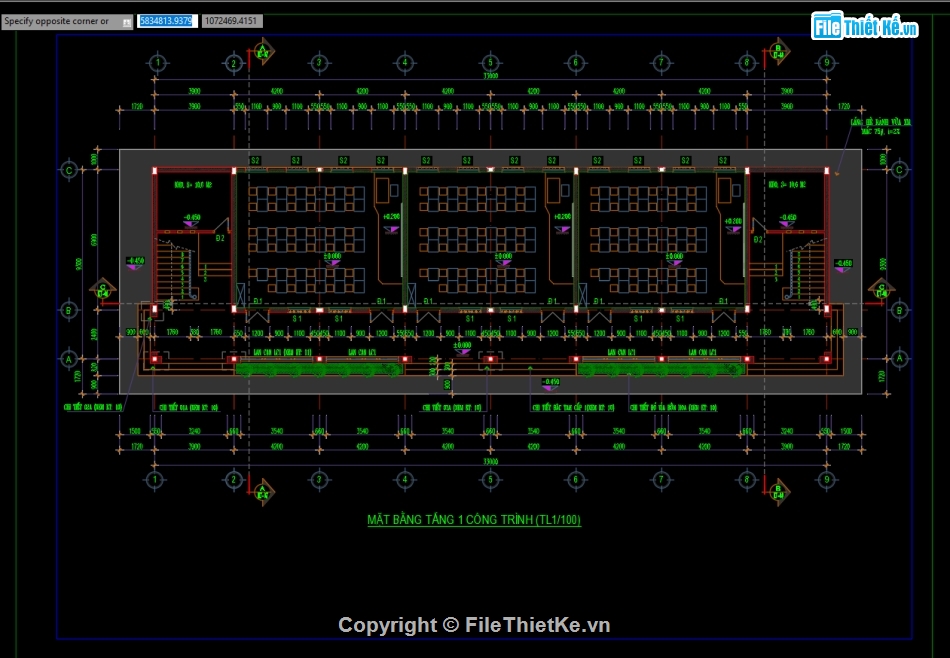Click the Copyright FileThietKe.vn watermark text

point(474,625)
